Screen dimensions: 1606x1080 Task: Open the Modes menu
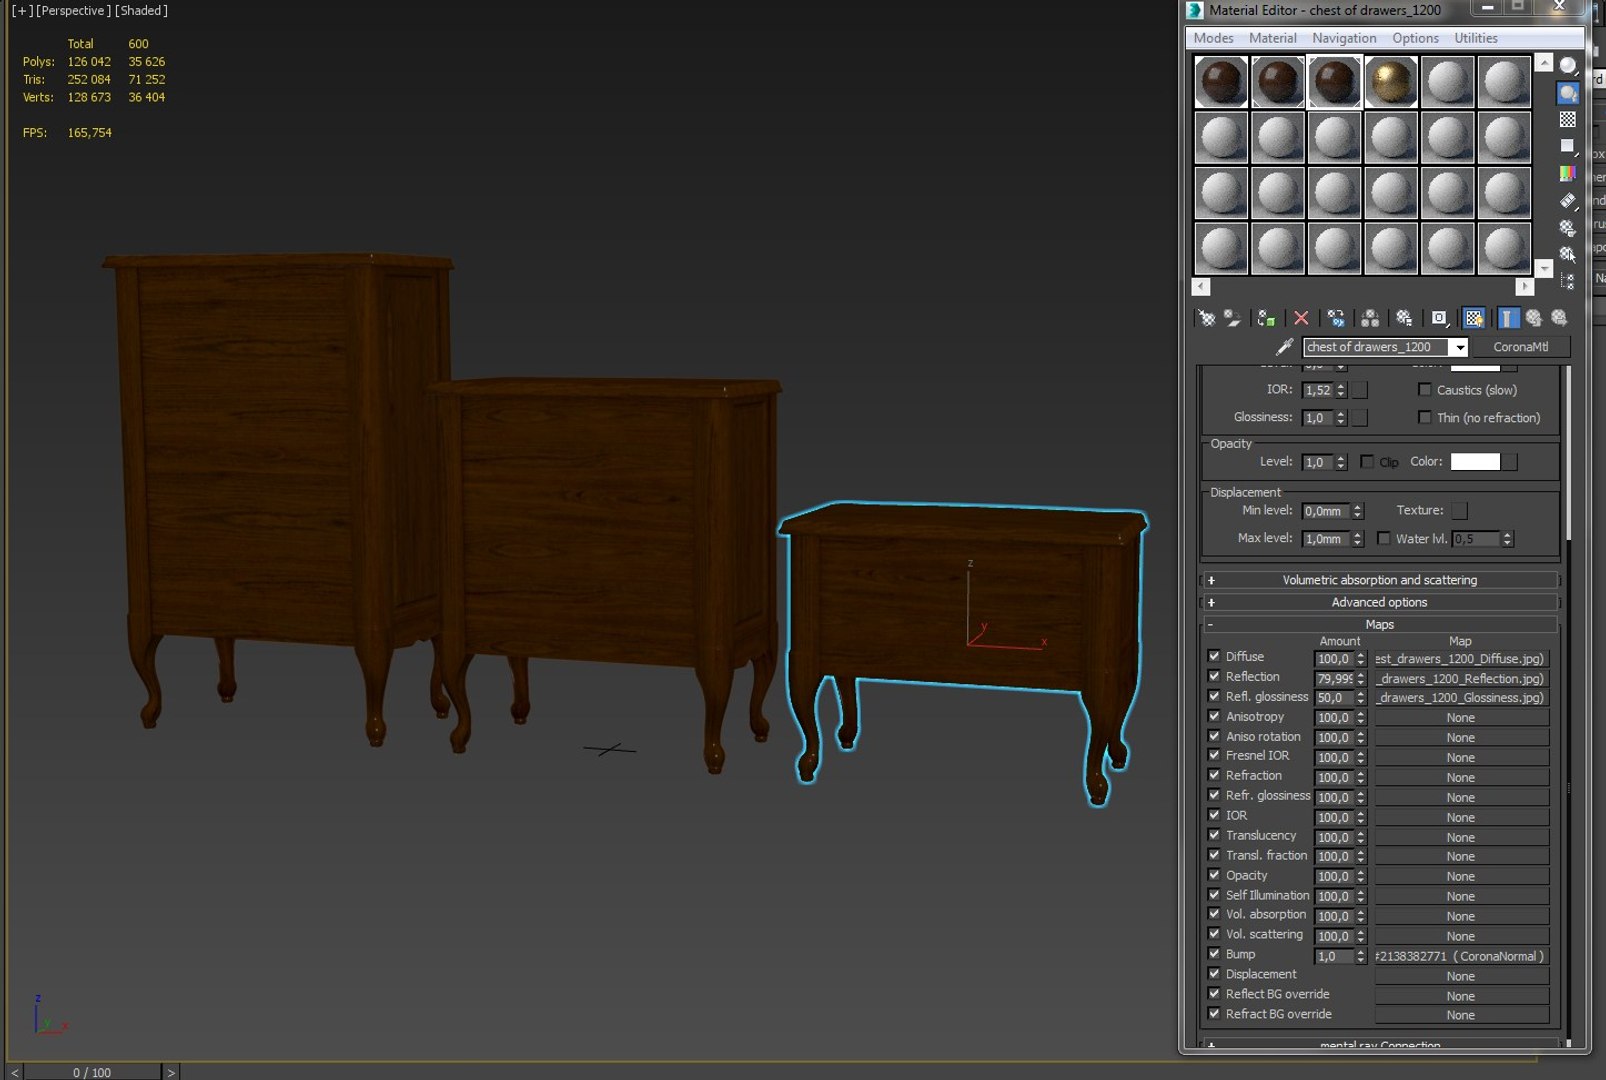tap(1213, 38)
